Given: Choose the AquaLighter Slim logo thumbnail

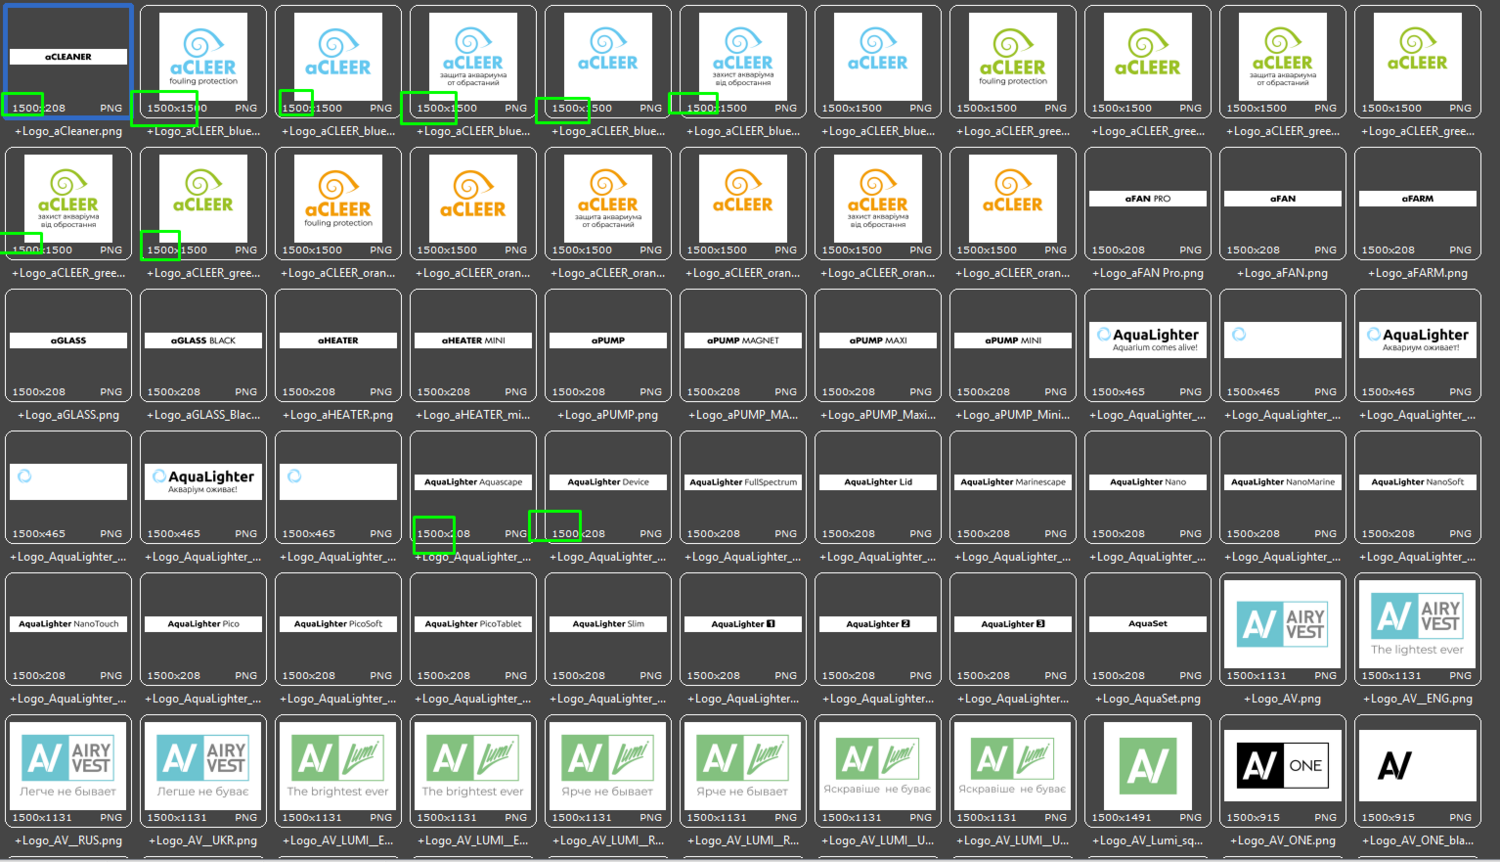Looking at the screenshot, I should pos(608,629).
